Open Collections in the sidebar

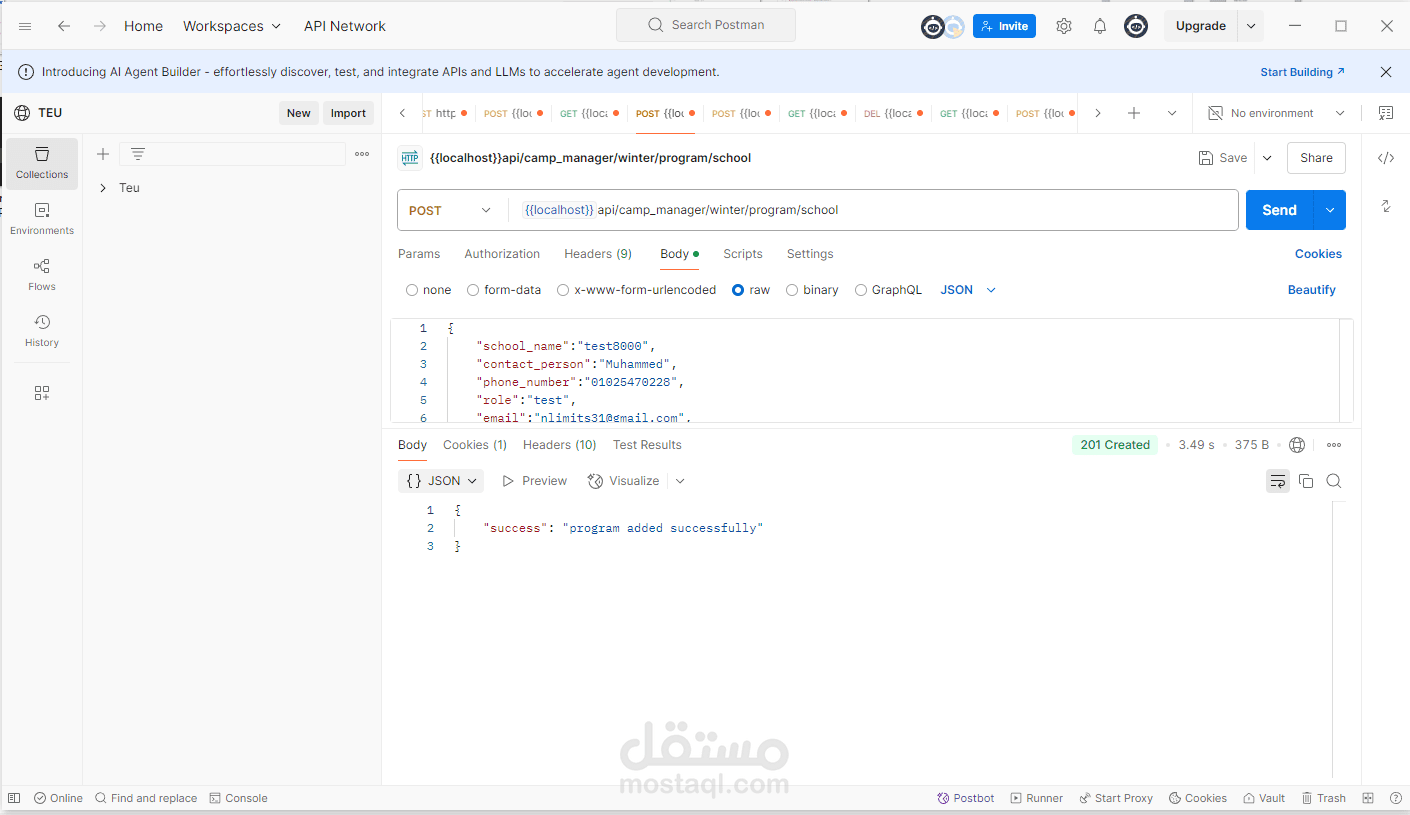pos(42,163)
